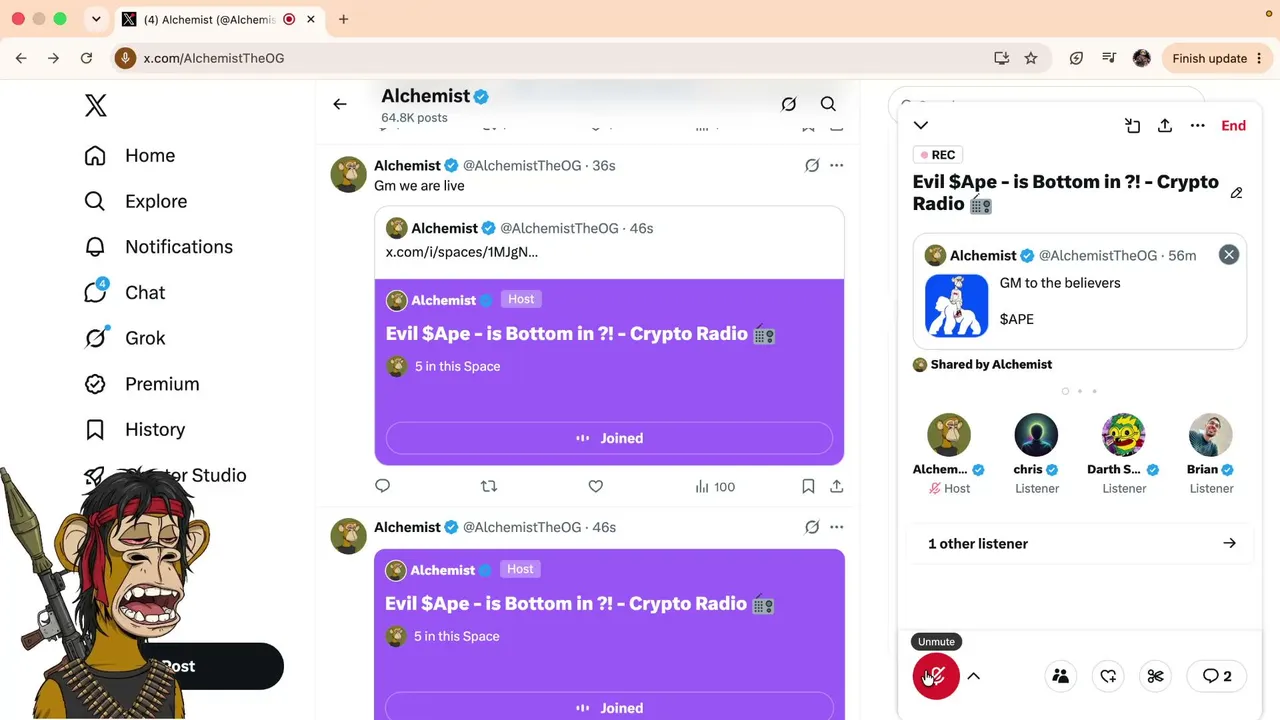
Task: Click the Grok icon in the profile header
Action: point(789,104)
